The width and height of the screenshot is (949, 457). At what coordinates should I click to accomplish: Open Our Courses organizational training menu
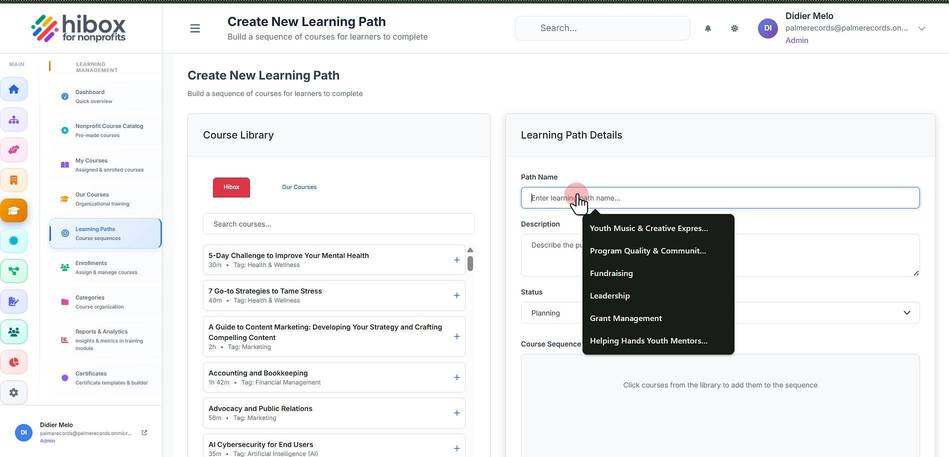pyautogui.click(x=105, y=199)
